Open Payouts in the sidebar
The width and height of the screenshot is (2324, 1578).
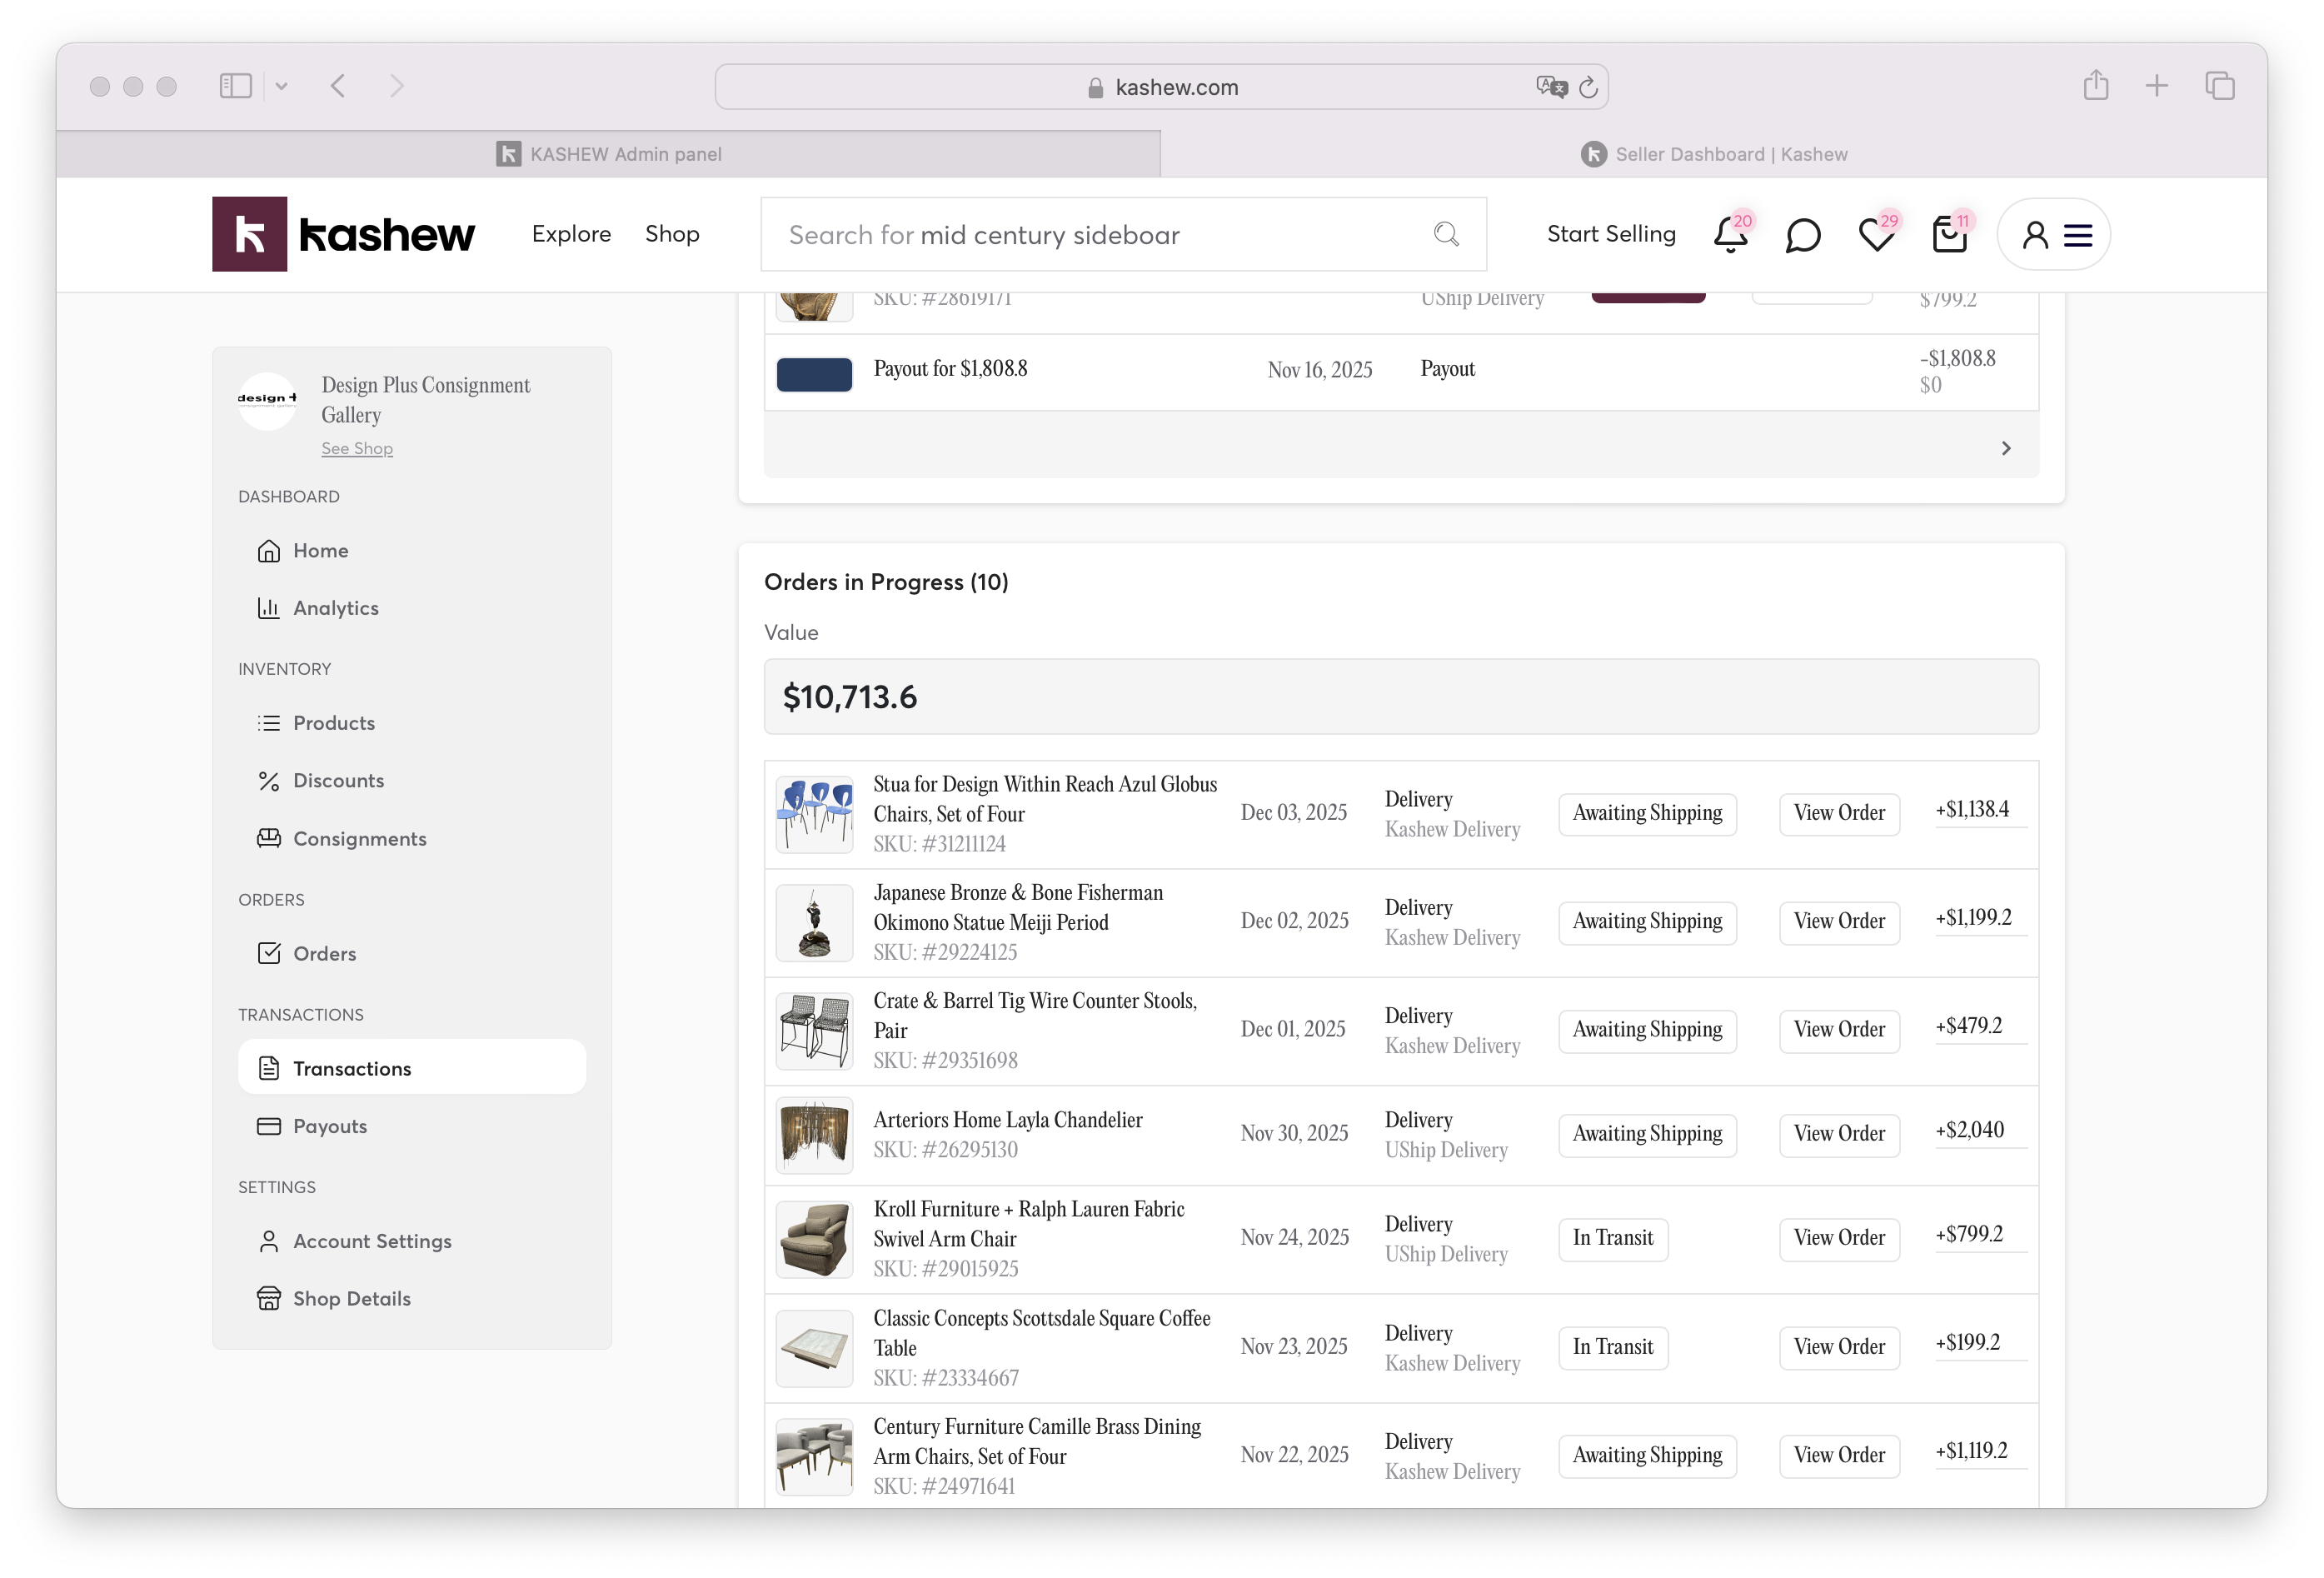[329, 1126]
